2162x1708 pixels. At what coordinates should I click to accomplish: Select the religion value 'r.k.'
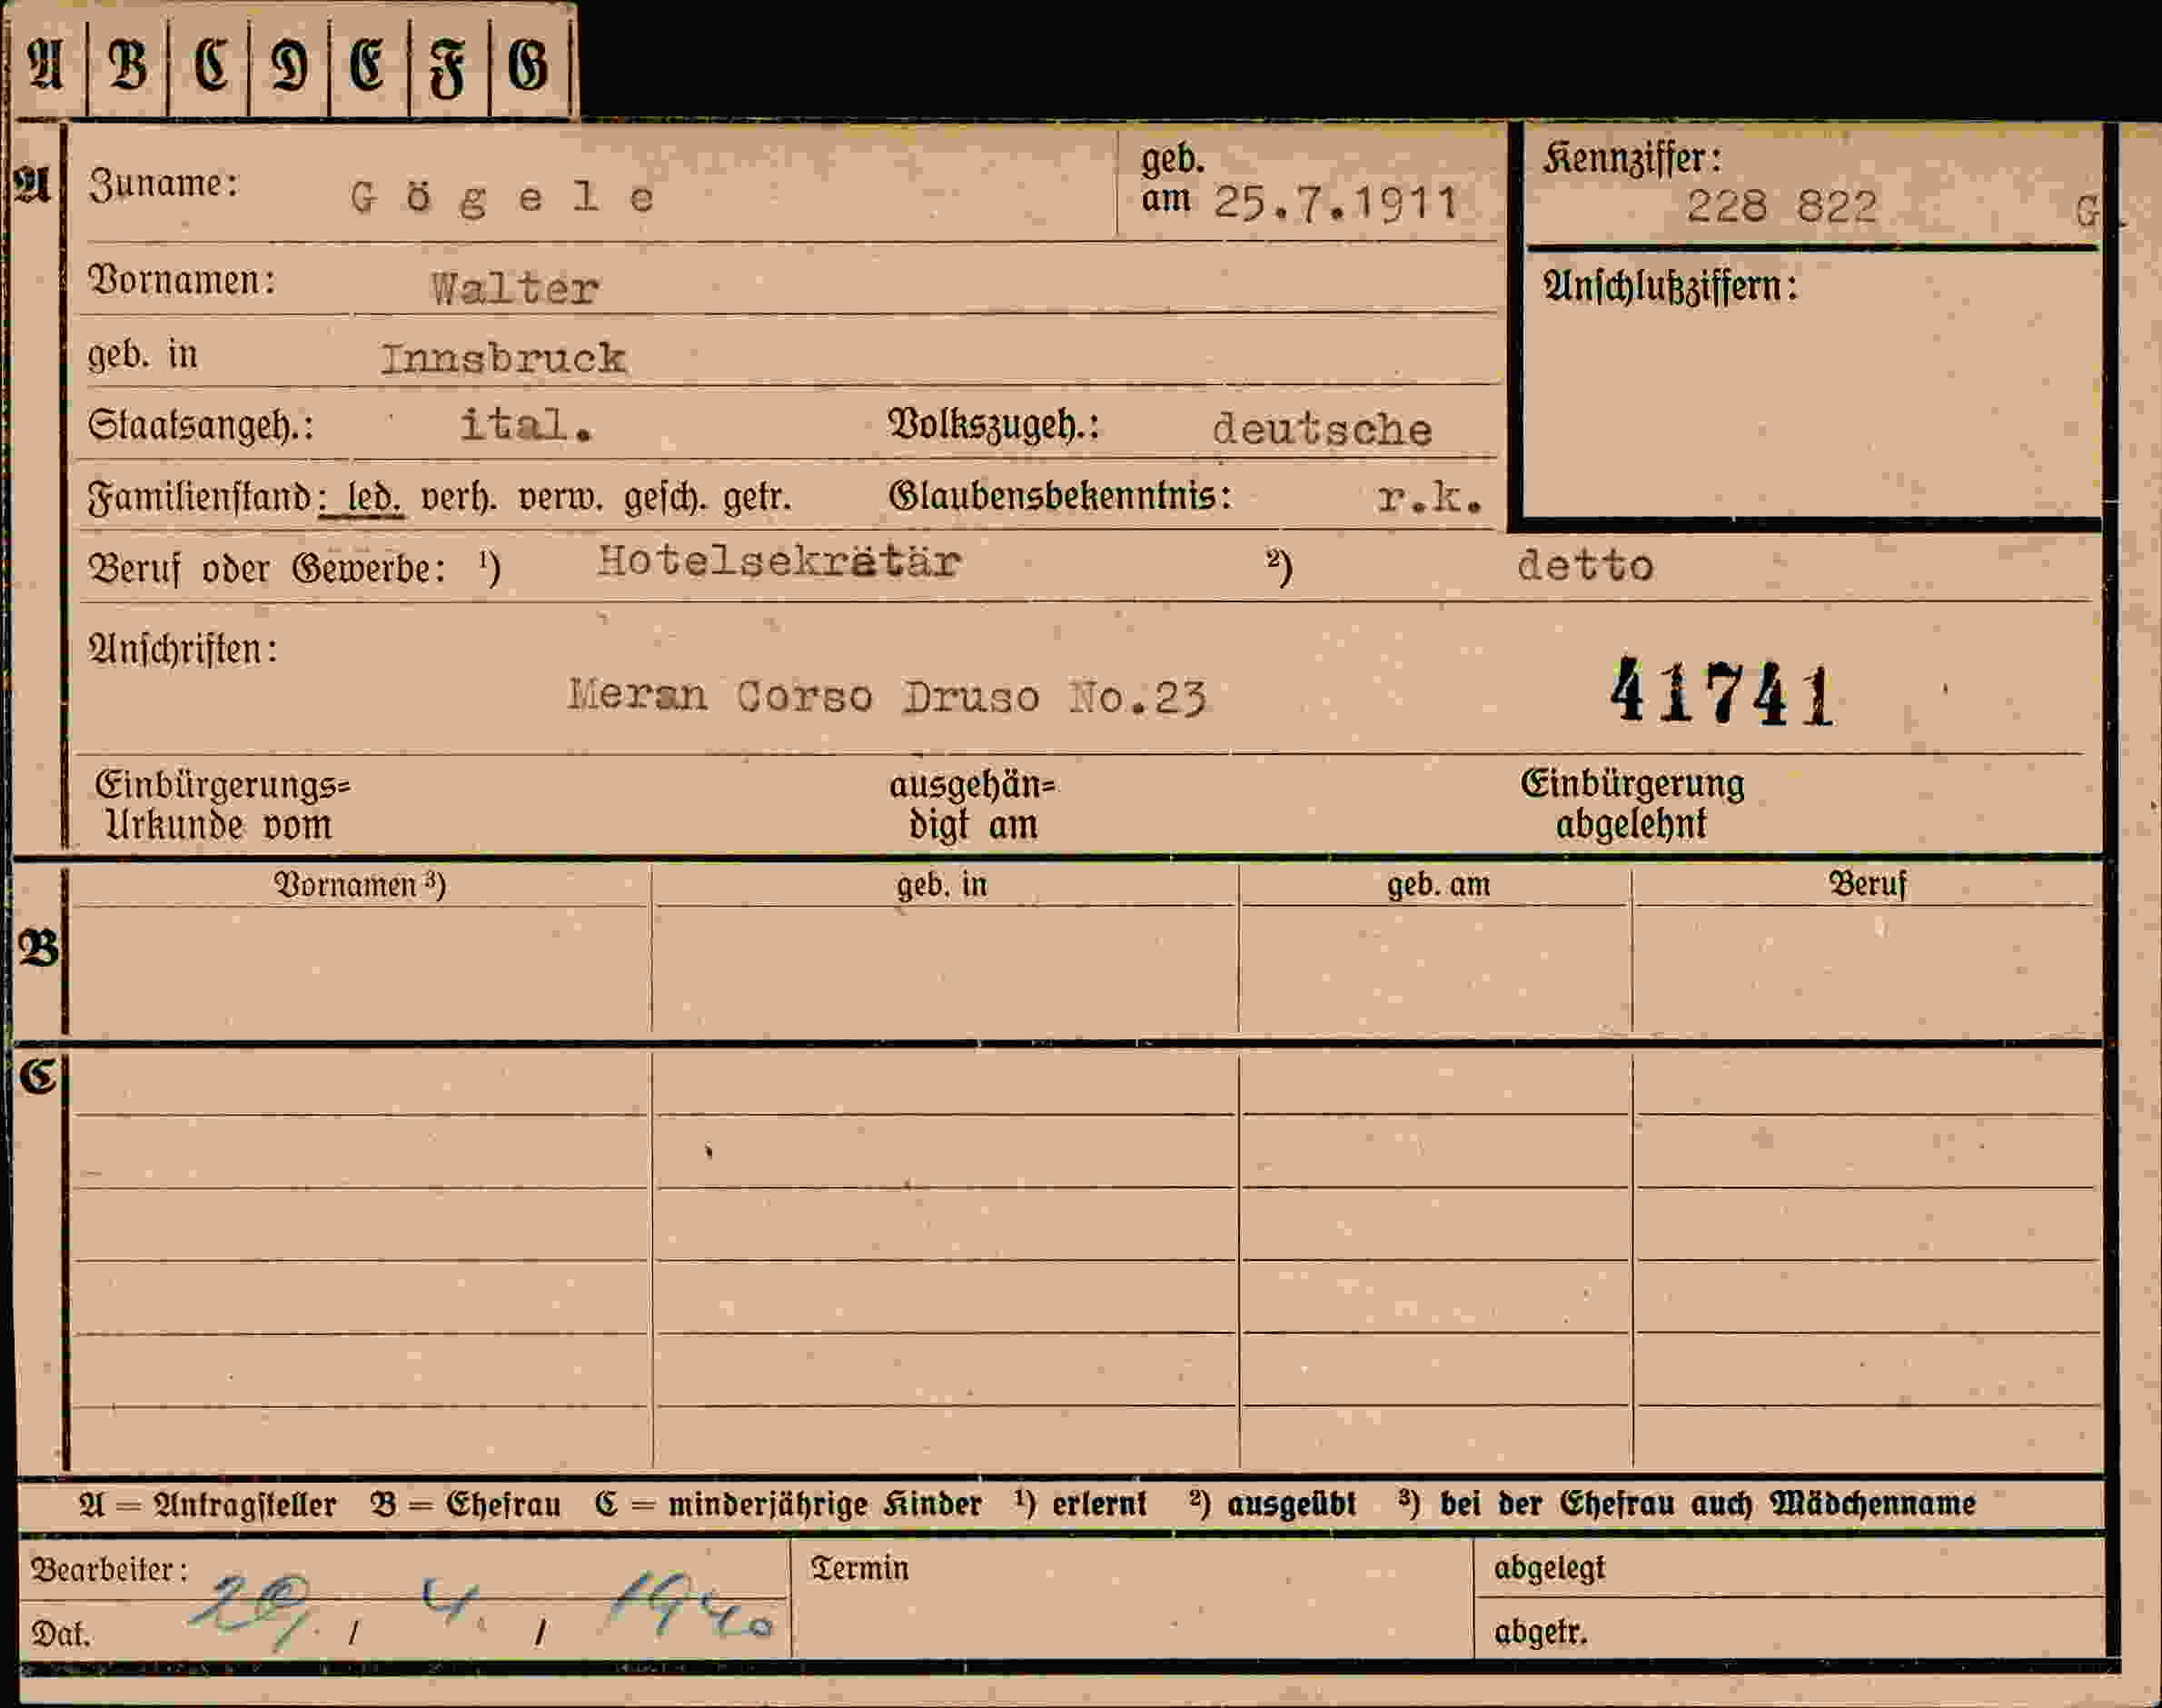pos(1429,497)
